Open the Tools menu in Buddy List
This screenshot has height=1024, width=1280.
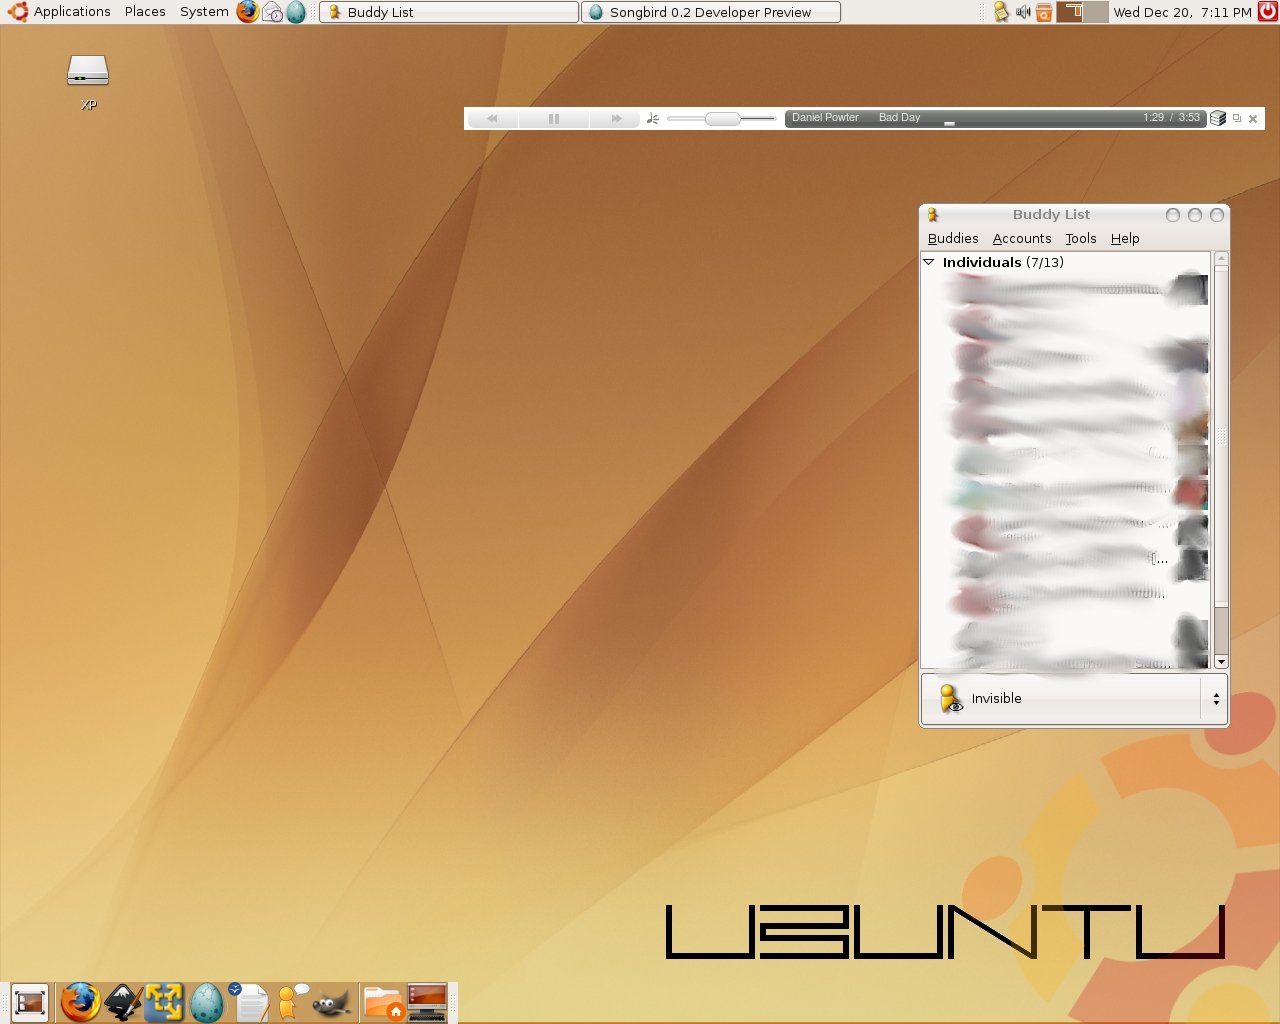click(1081, 238)
